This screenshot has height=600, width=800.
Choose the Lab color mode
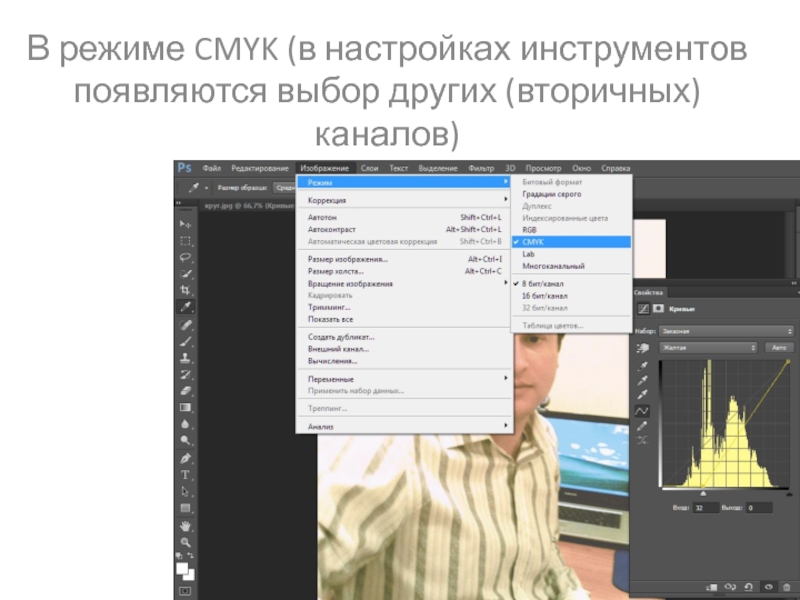[x=571, y=254]
